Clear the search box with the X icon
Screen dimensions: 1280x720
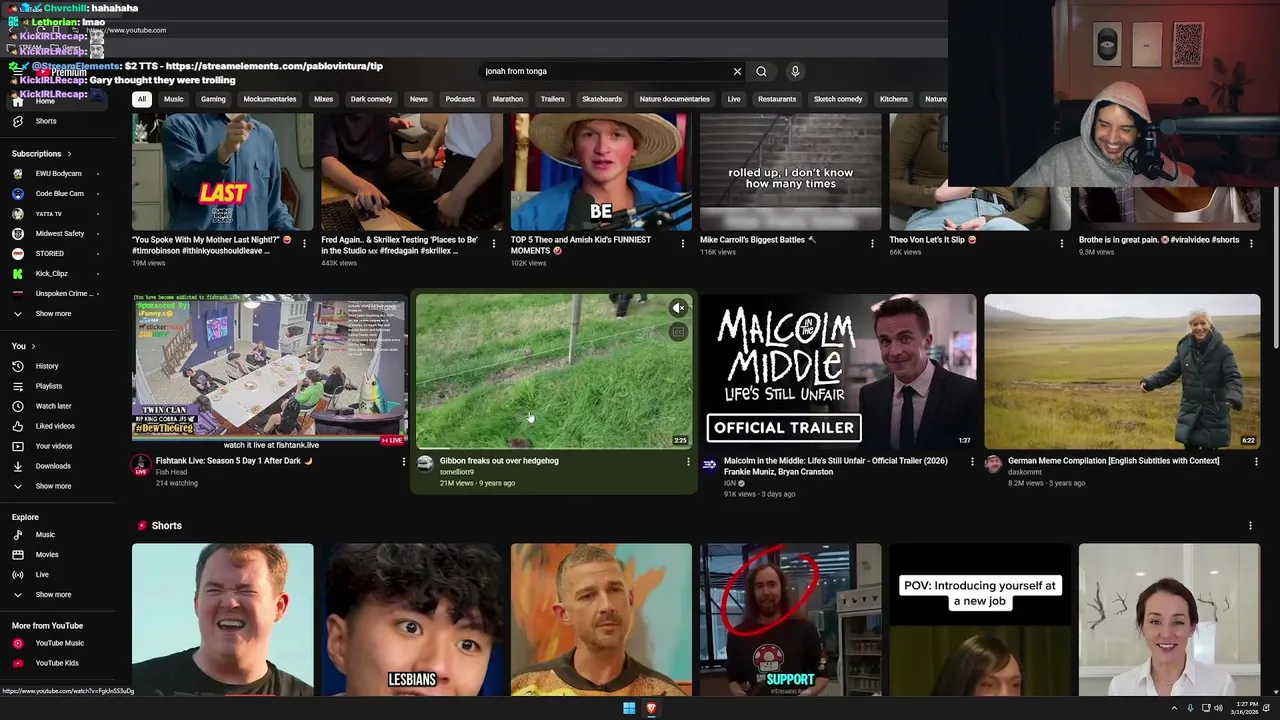click(x=737, y=71)
